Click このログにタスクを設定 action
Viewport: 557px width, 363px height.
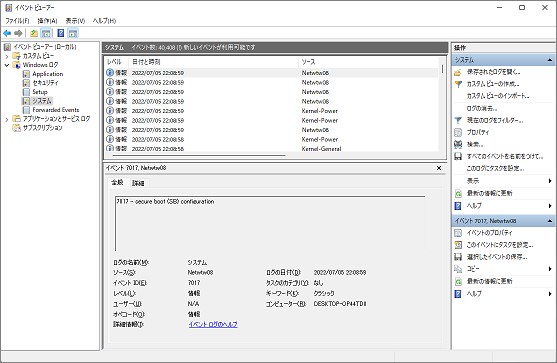[x=495, y=168]
